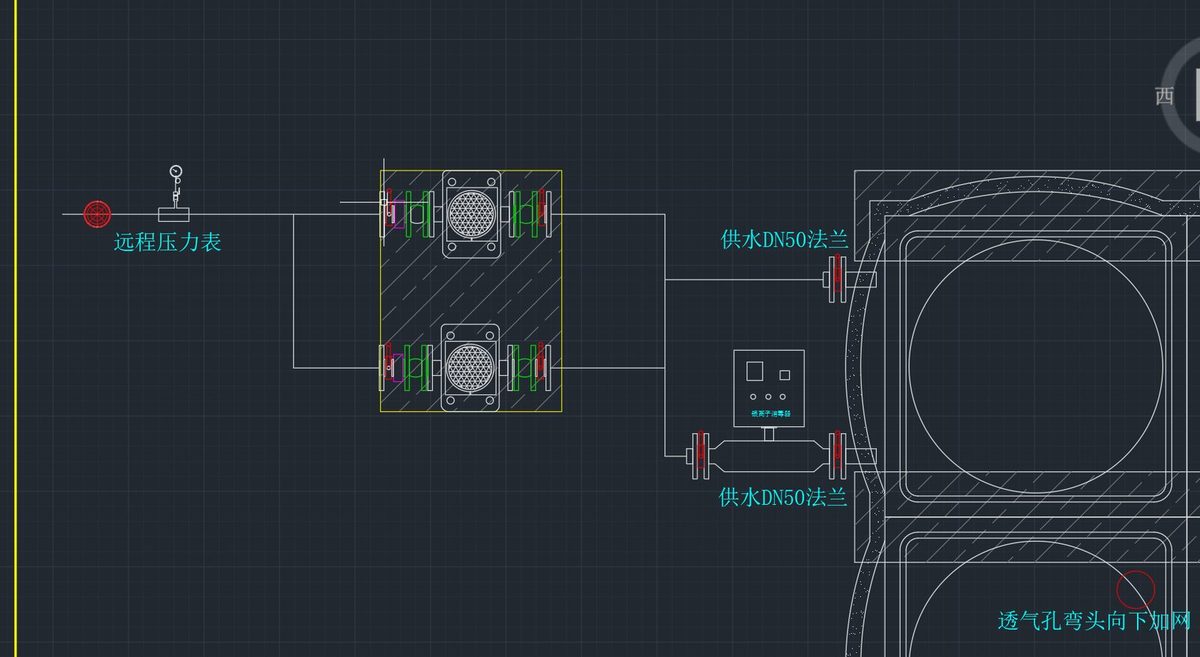
Task: Select the sterilizer control box outline
Action: 769,389
